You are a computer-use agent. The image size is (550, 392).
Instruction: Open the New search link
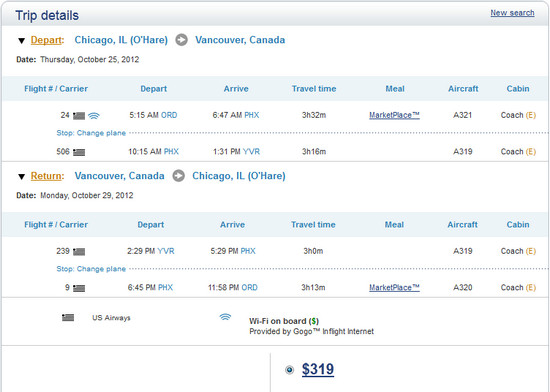(512, 13)
